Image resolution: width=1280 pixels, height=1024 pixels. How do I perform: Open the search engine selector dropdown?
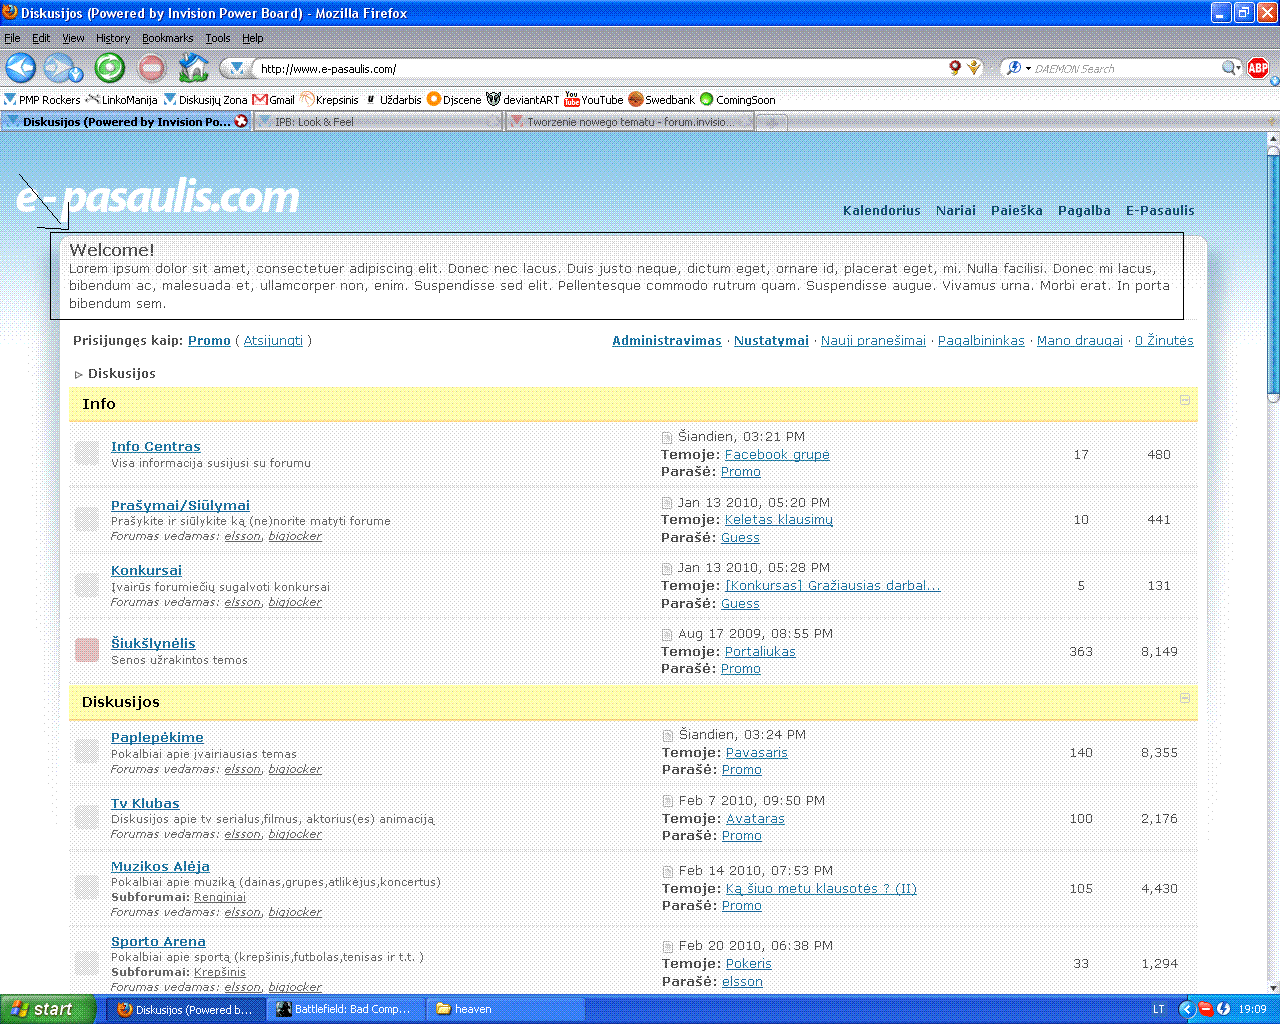click(1018, 68)
